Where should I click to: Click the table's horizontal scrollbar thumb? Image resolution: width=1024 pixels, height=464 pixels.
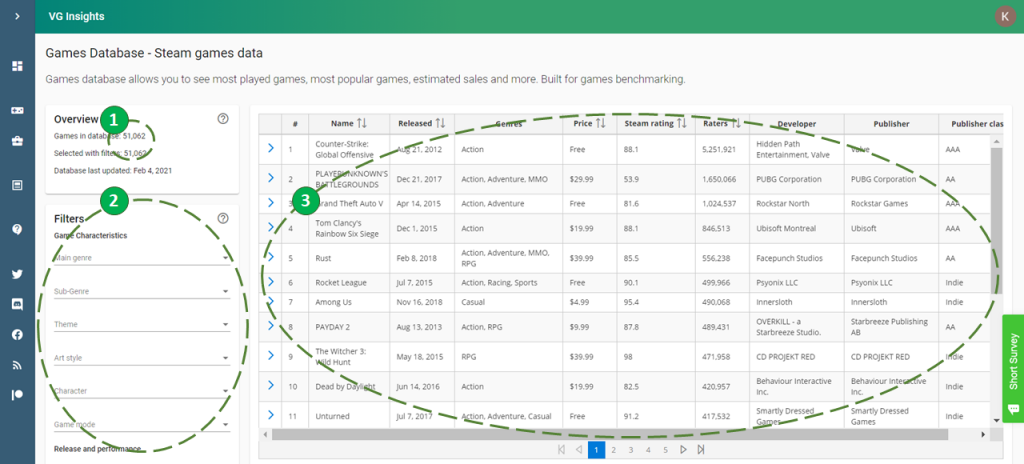(610, 435)
